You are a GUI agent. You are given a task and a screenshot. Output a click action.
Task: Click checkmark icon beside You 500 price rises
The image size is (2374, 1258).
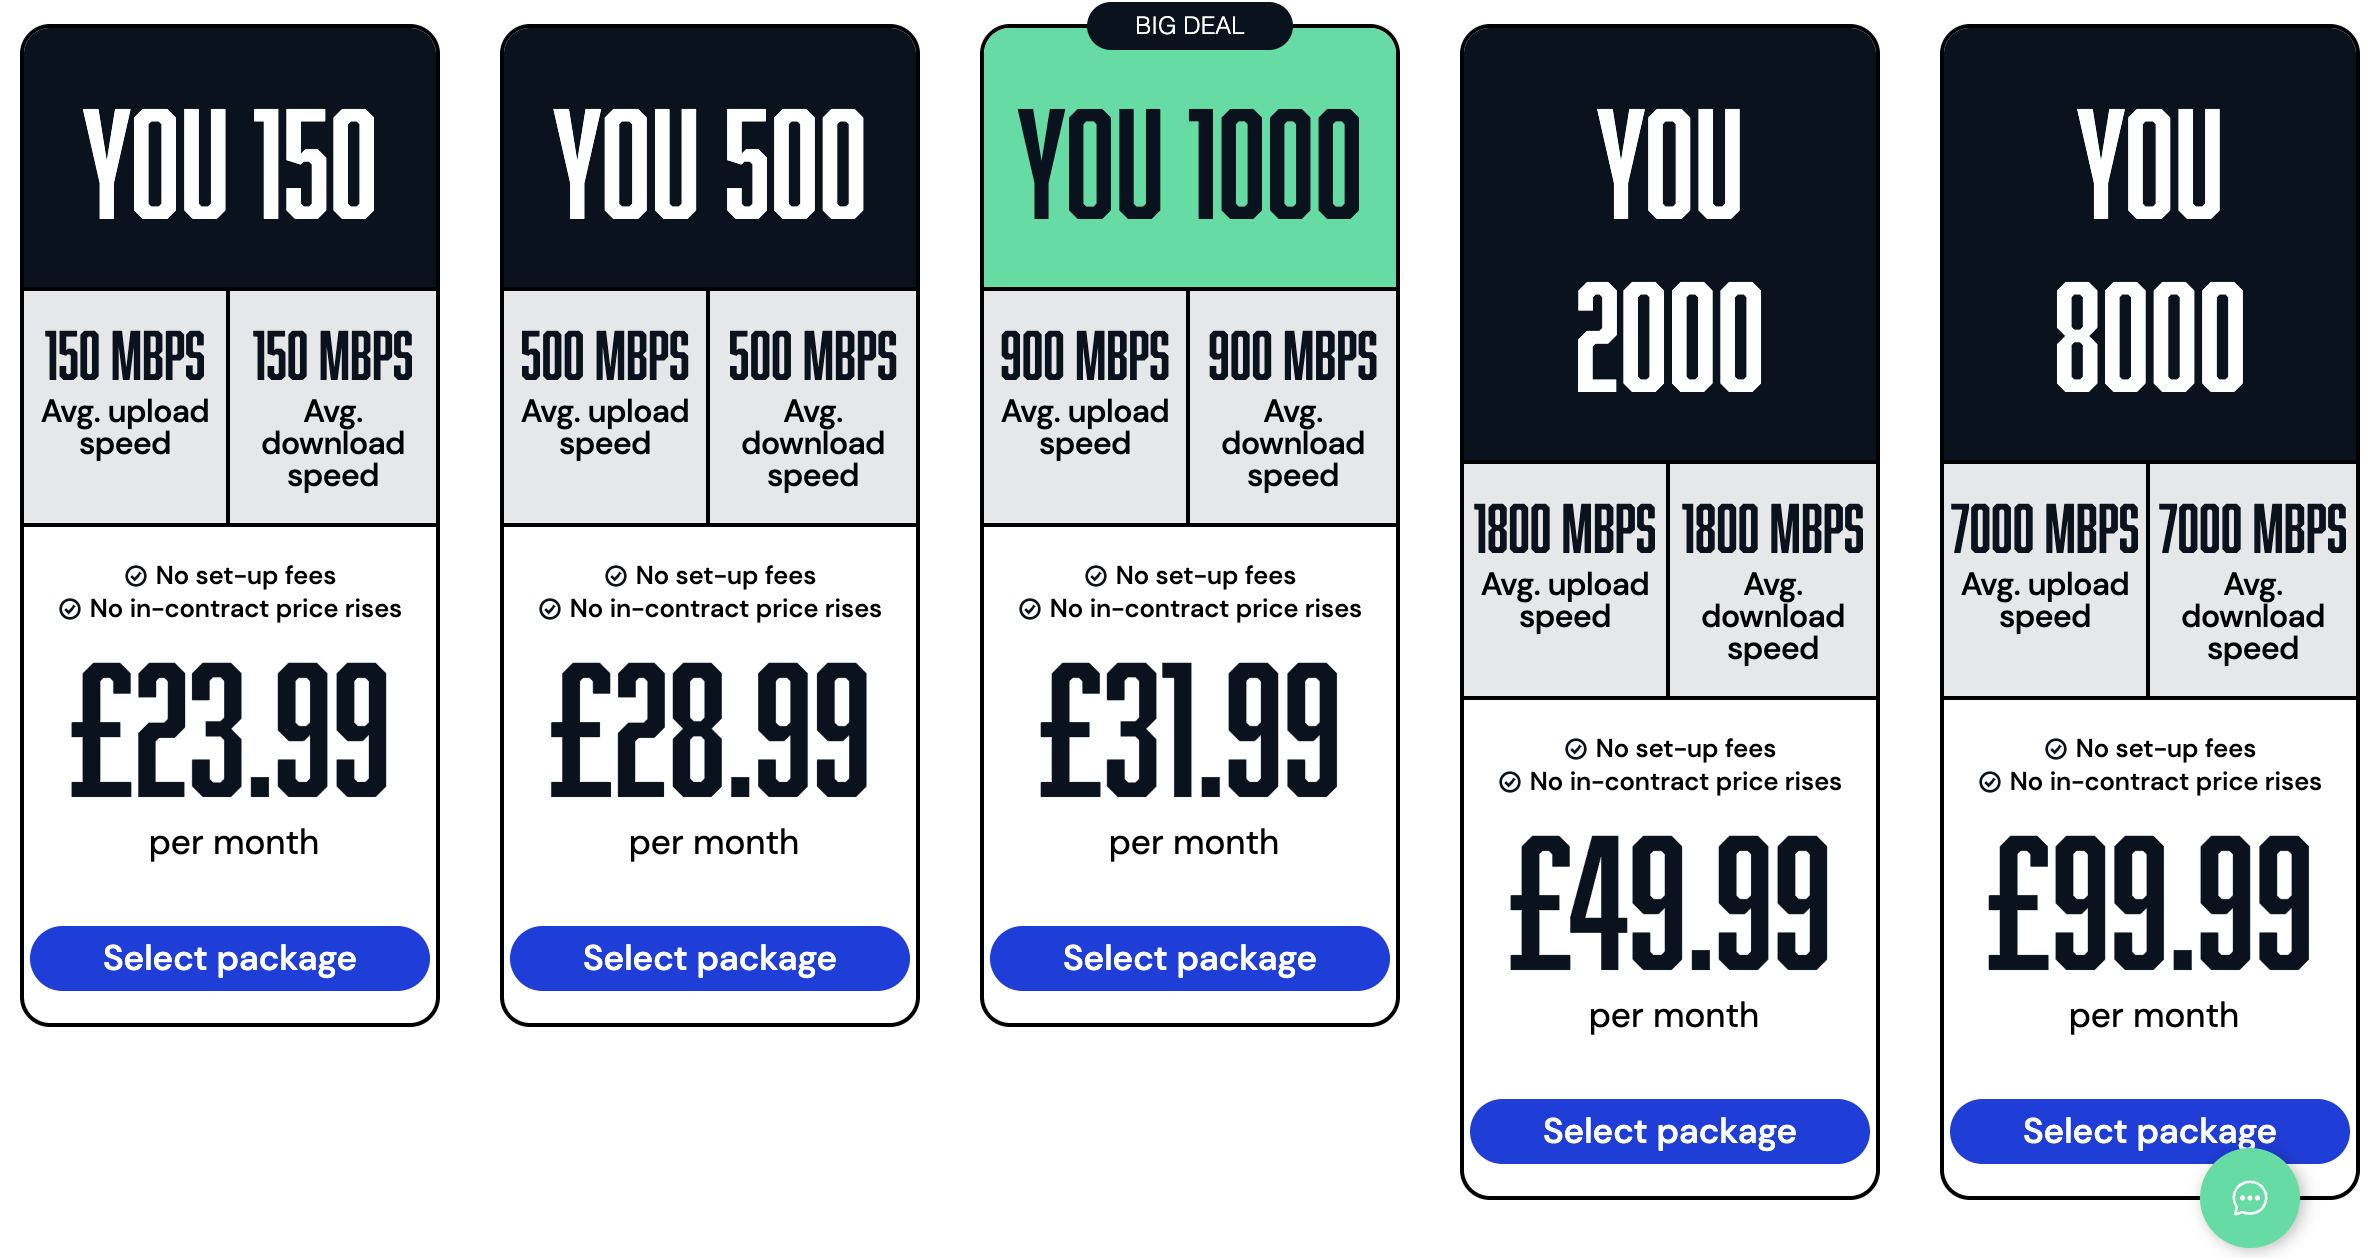pyautogui.click(x=550, y=609)
